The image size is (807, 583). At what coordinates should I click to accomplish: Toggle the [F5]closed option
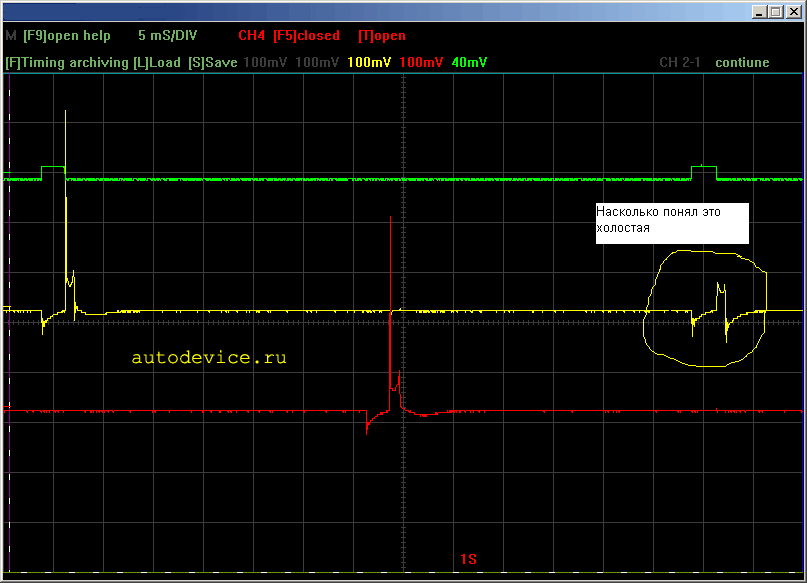point(306,36)
